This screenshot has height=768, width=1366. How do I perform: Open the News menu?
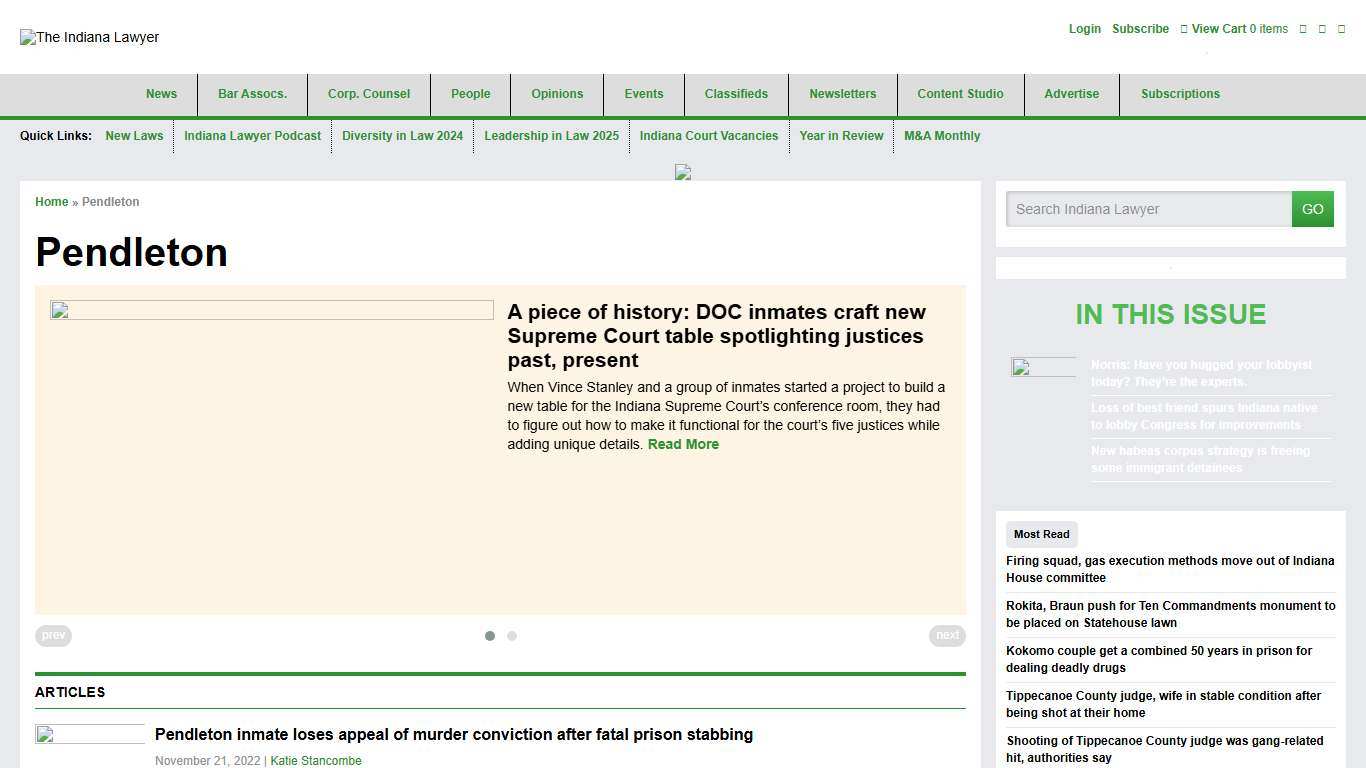tap(161, 94)
